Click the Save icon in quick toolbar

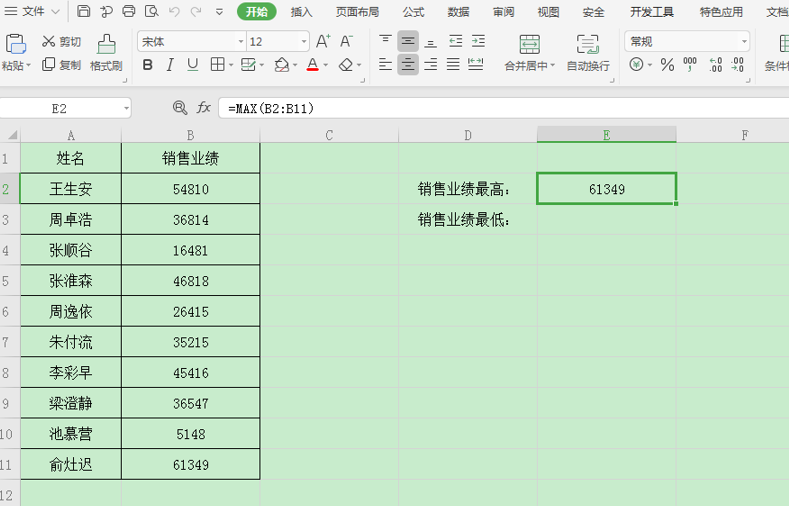pos(84,11)
